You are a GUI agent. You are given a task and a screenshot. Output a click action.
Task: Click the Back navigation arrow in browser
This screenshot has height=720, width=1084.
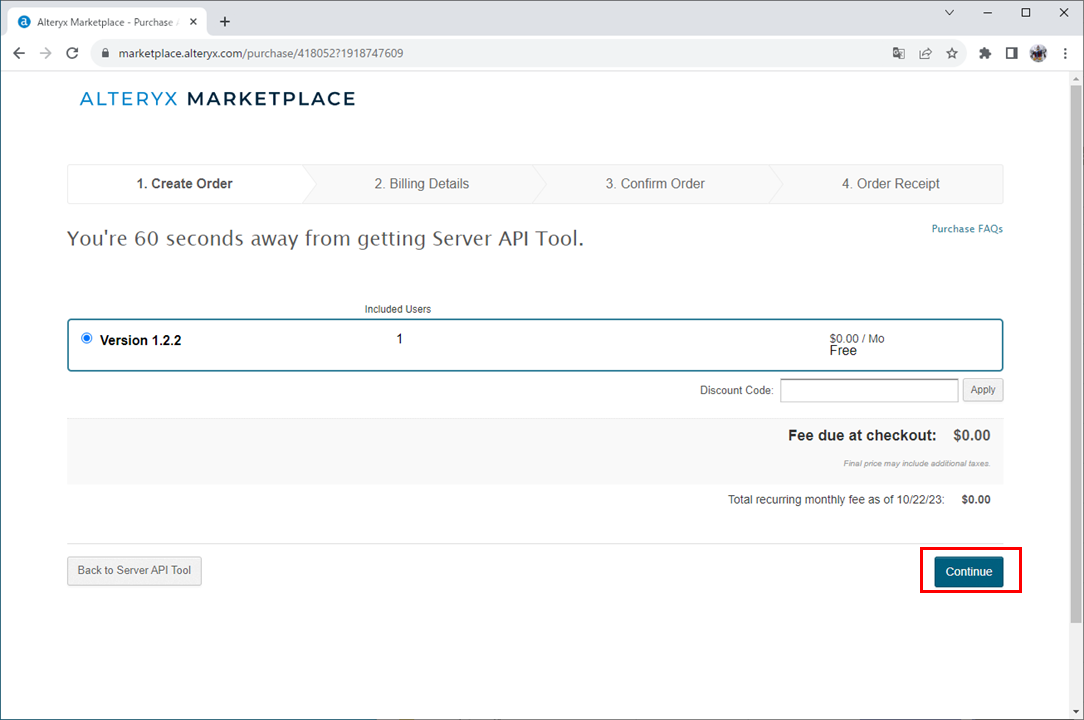pos(19,53)
